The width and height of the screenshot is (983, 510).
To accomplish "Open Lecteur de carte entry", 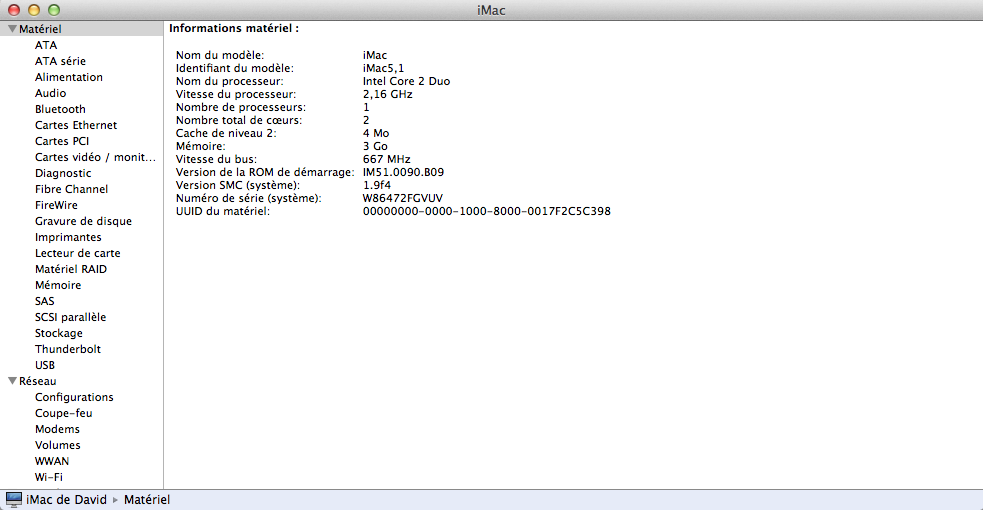I will click(78, 253).
